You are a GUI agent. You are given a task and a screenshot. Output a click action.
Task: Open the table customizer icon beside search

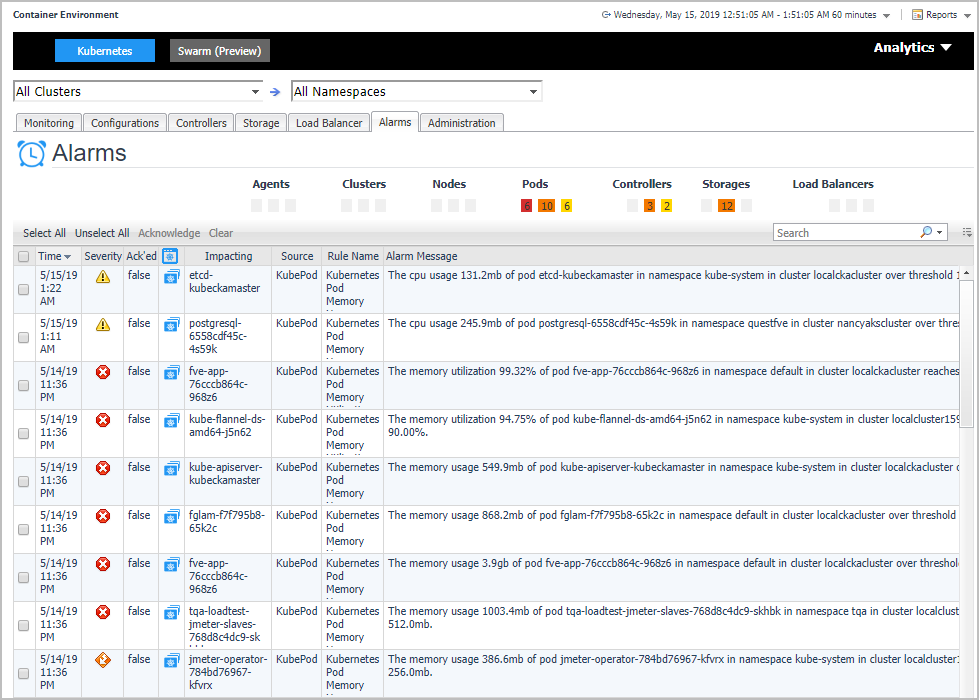[967, 232]
